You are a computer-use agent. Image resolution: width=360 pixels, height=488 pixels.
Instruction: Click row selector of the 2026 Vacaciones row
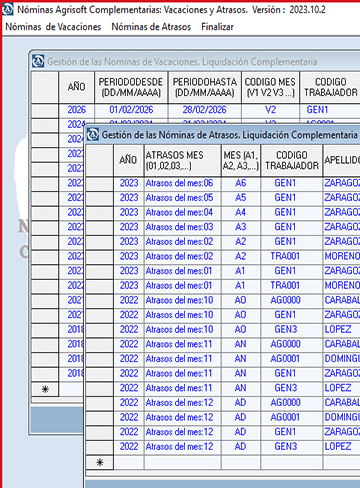45,110
